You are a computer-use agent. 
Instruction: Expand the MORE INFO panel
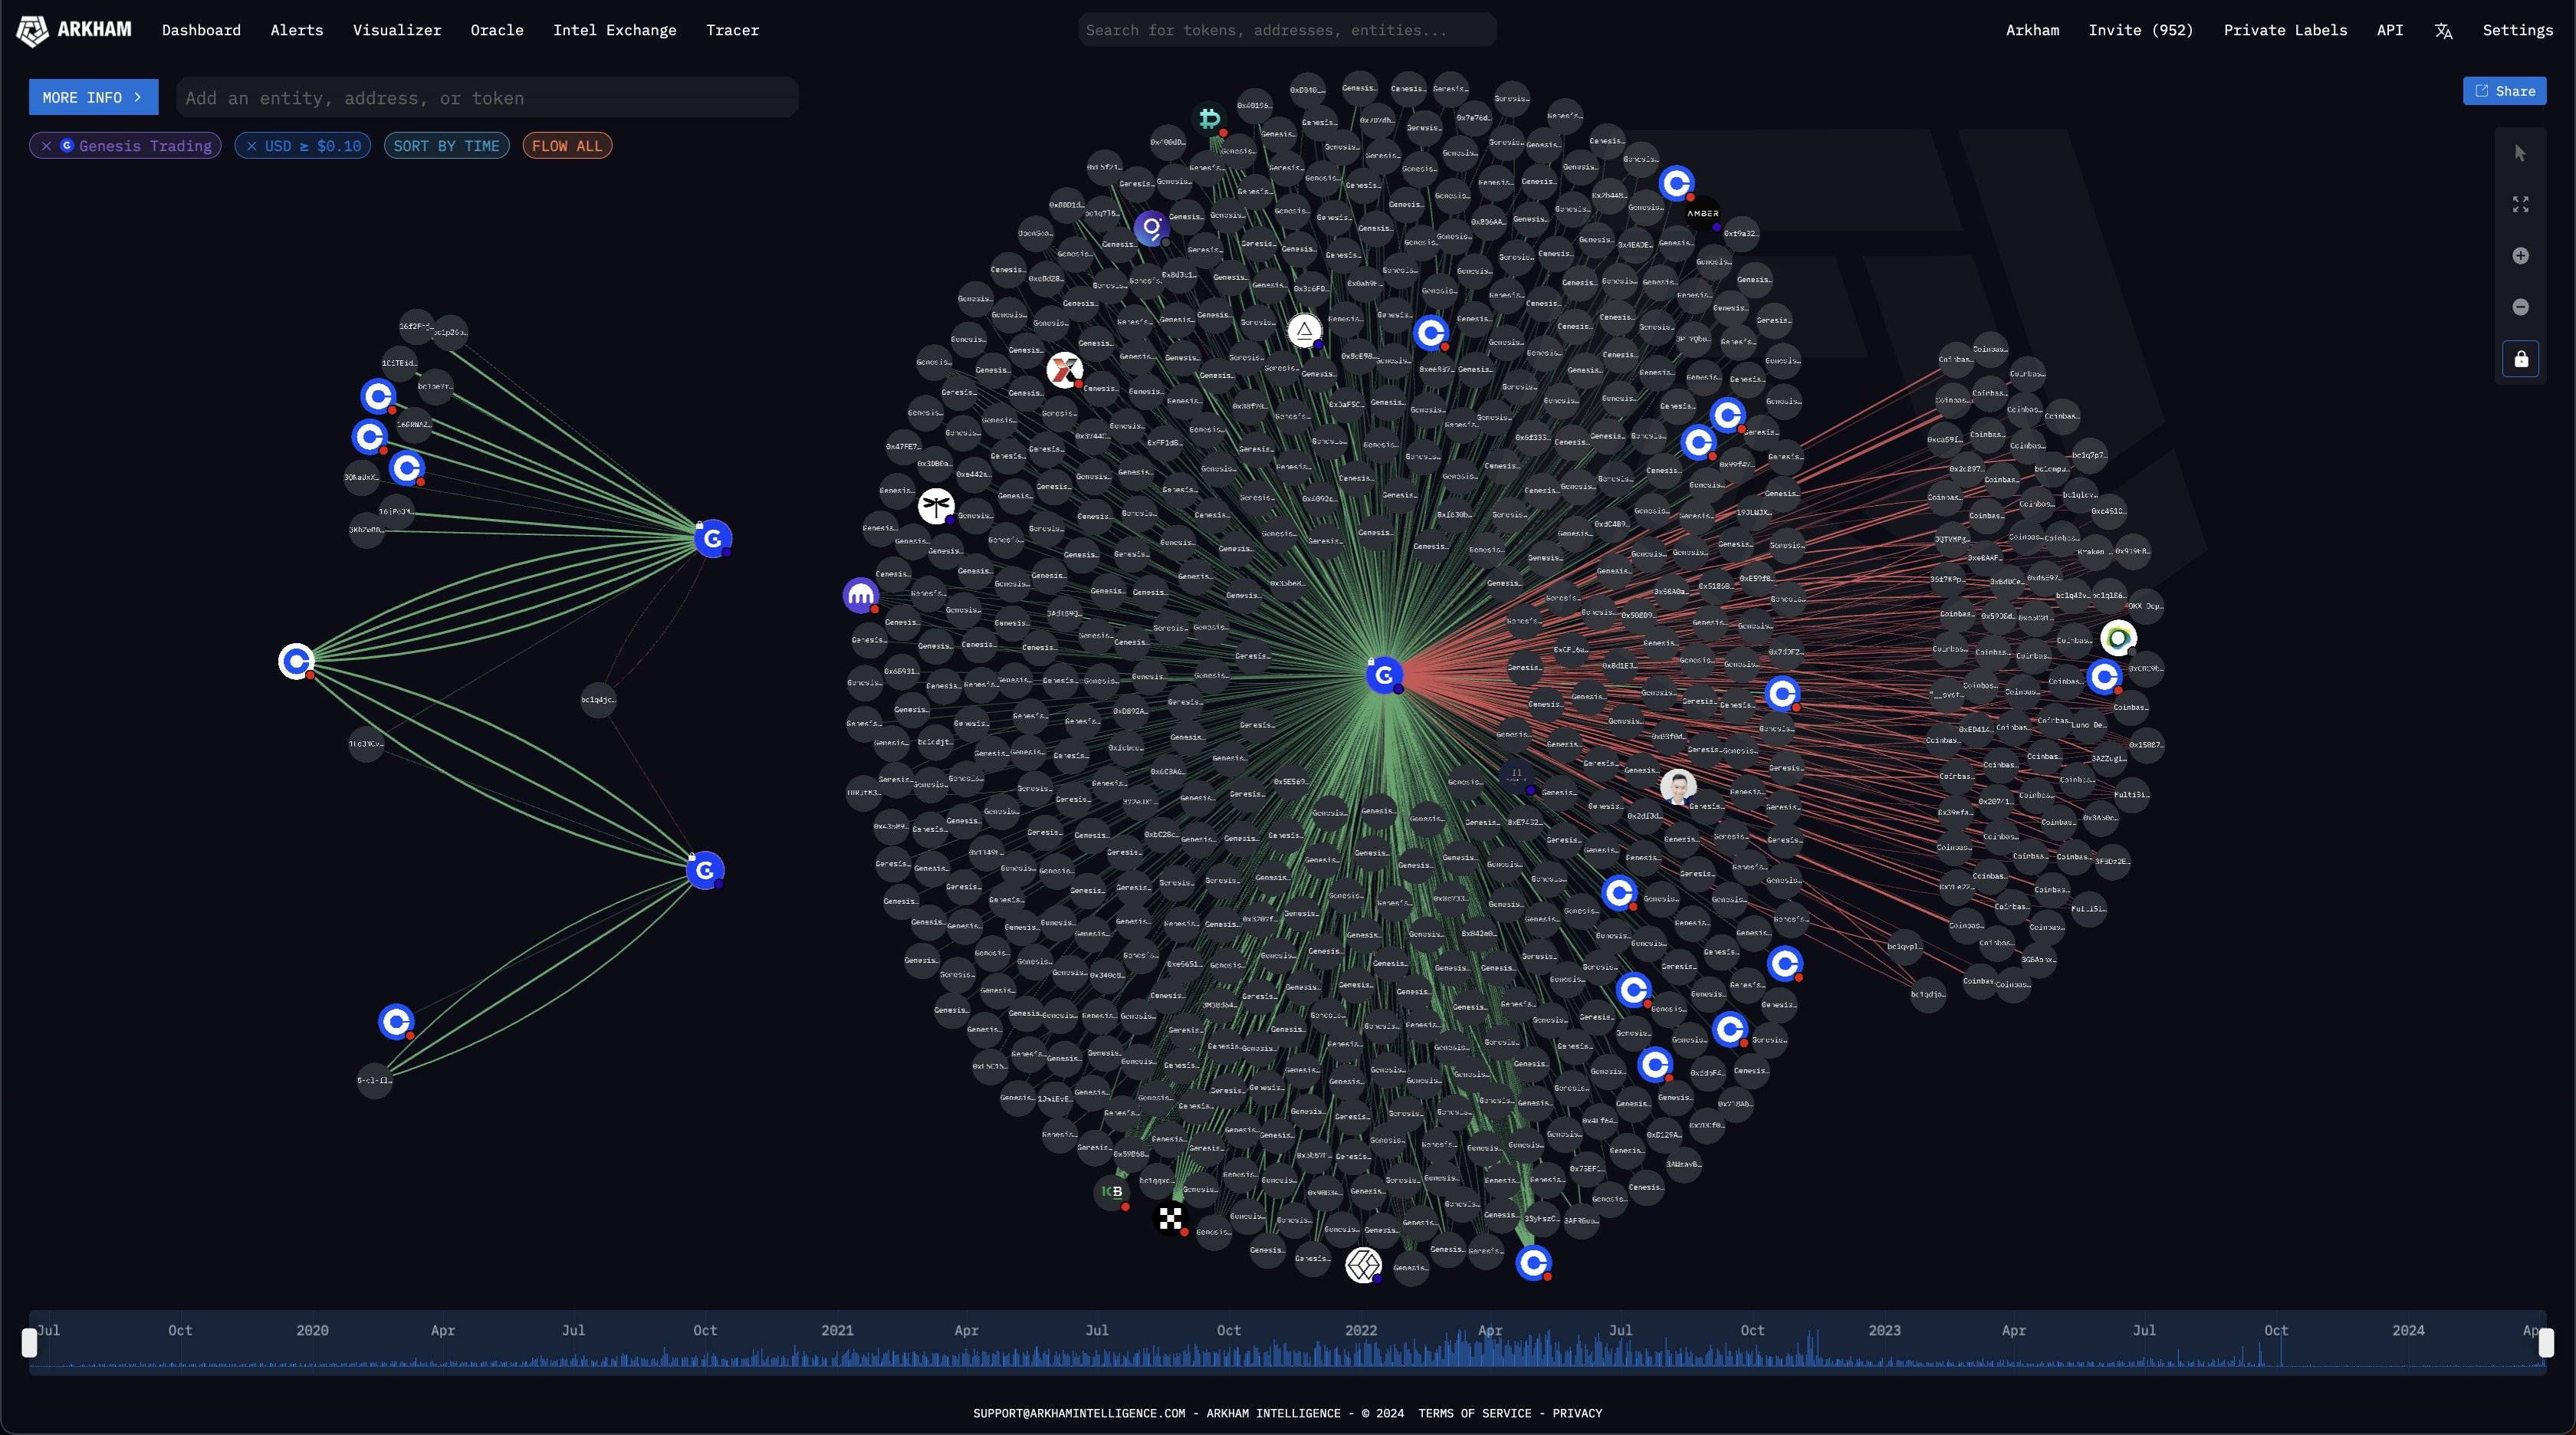pos(93,97)
